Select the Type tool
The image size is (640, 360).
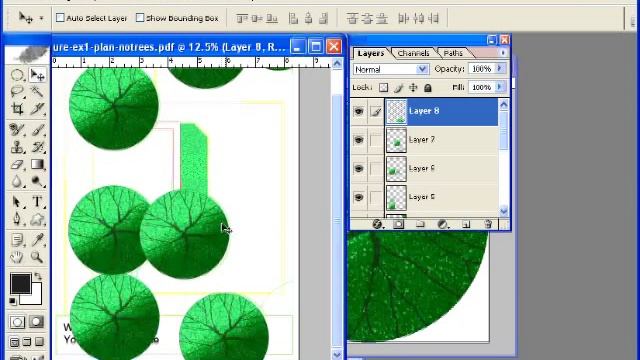[38, 202]
